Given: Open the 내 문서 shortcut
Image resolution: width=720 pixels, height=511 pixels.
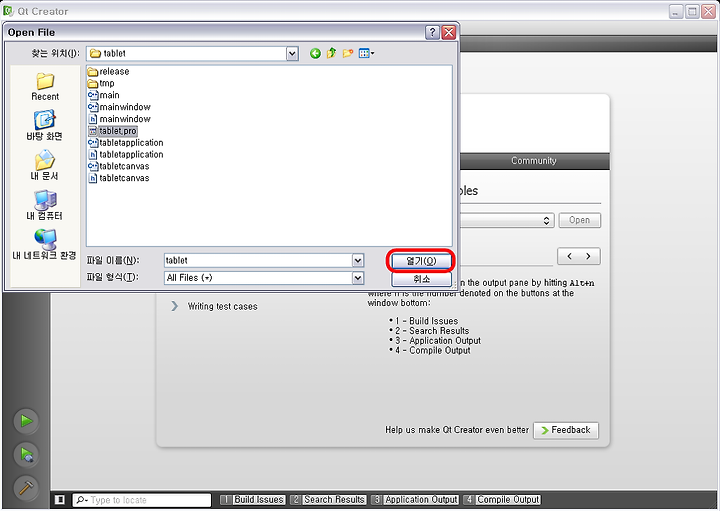Looking at the screenshot, I should coord(45,165).
